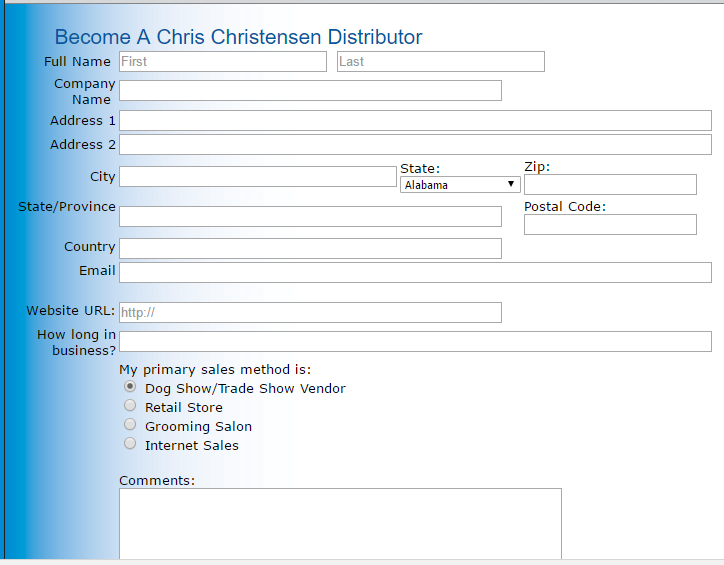
Task: Click into the Address 2 field
Action: click(415, 144)
